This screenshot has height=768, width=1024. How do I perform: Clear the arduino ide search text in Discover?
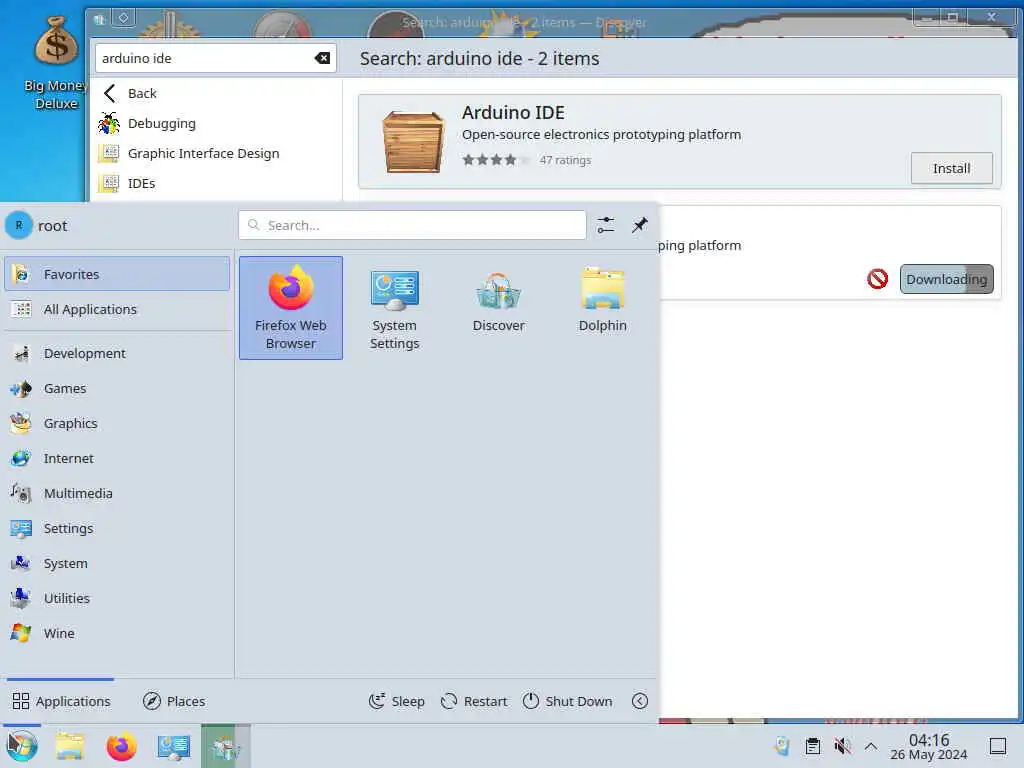[x=322, y=58]
